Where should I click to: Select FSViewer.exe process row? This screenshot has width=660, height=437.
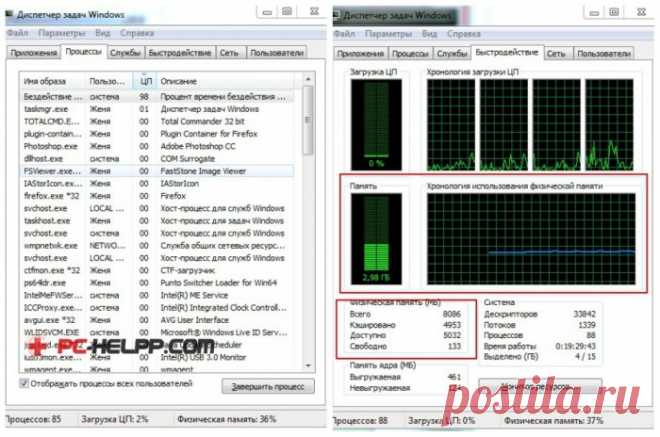coord(157,171)
